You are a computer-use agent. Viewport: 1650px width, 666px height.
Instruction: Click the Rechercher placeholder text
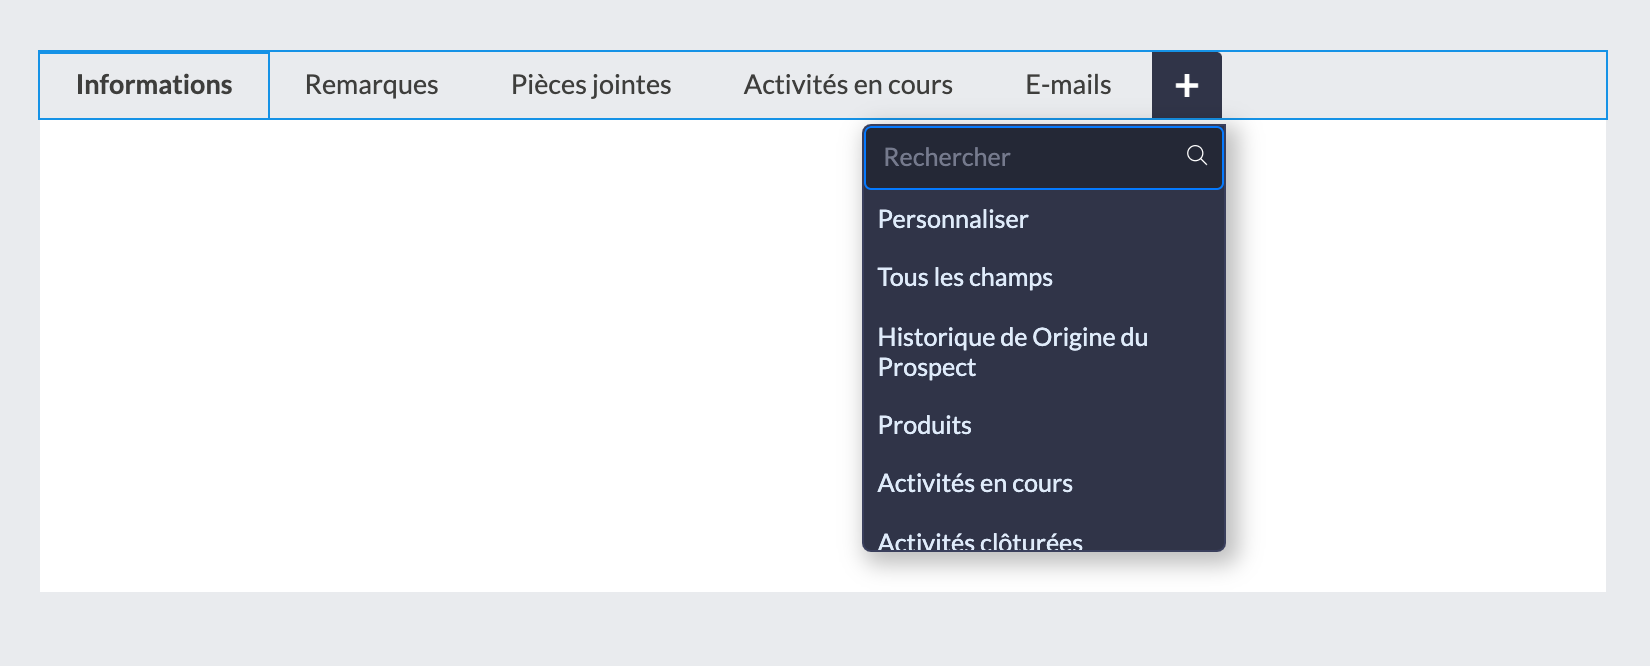tap(947, 157)
